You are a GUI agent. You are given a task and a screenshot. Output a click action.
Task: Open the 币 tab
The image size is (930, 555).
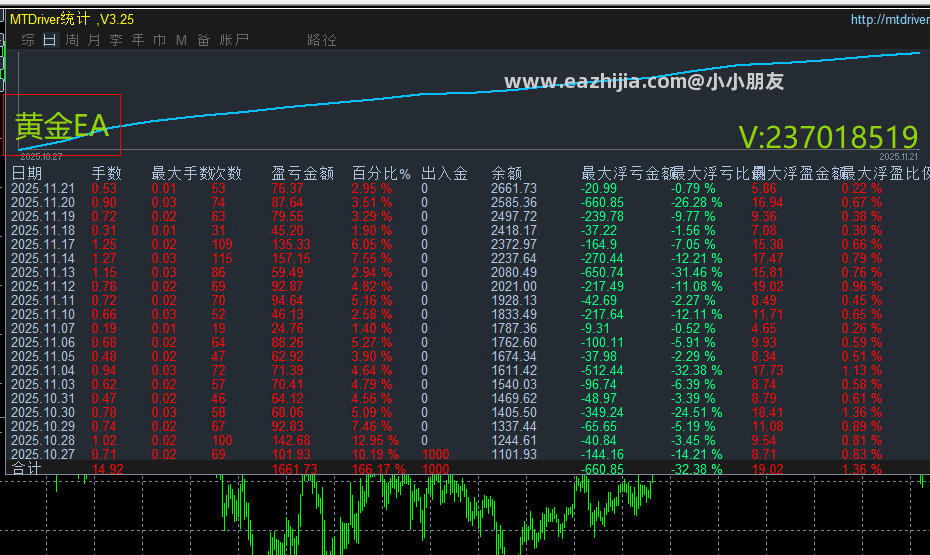tap(160, 40)
